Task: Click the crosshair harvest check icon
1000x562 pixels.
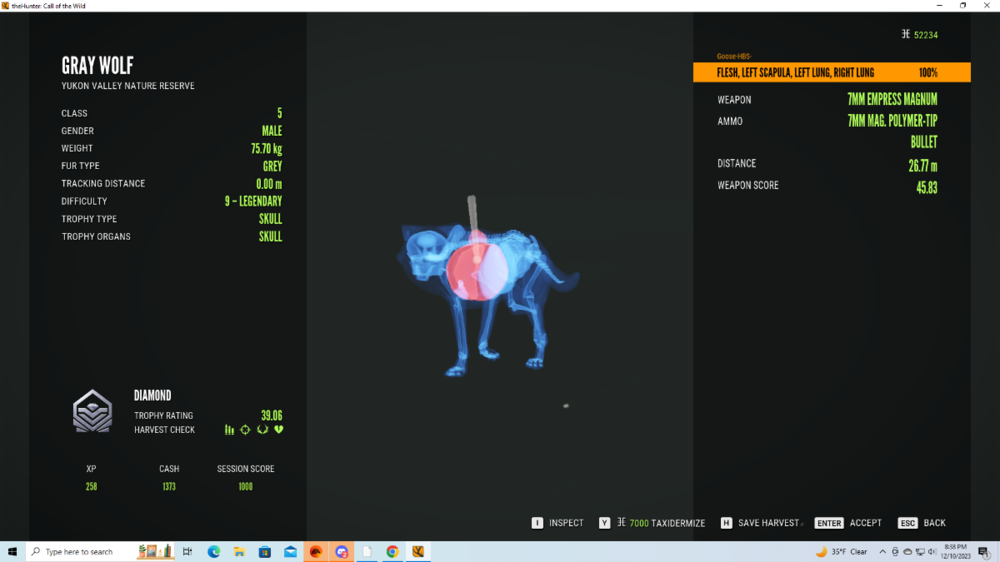Action: (245, 430)
